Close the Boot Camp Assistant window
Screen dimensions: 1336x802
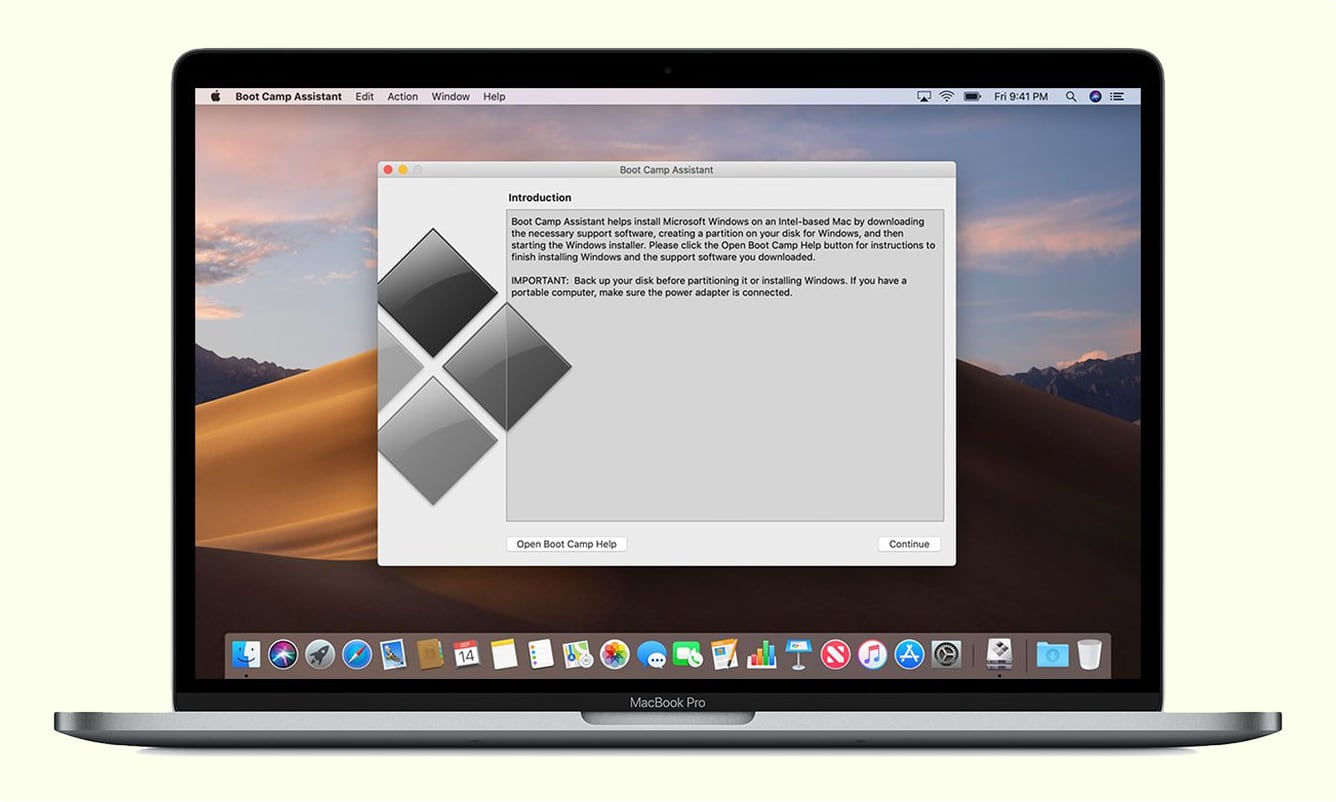point(389,170)
